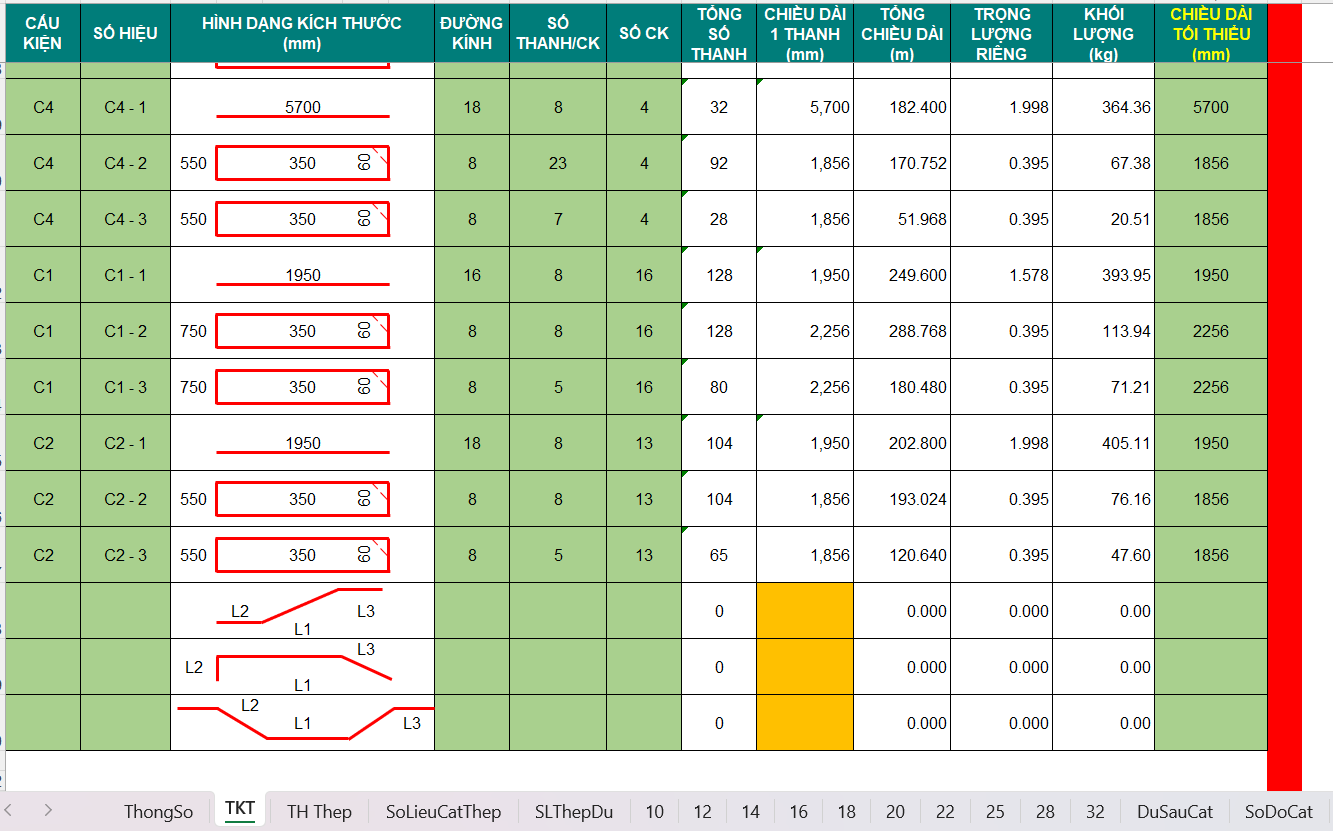Select CHIỀU DÀI 1 THANH header
The image size is (1333, 831).
pyautogui.click(x=805, y=33)
